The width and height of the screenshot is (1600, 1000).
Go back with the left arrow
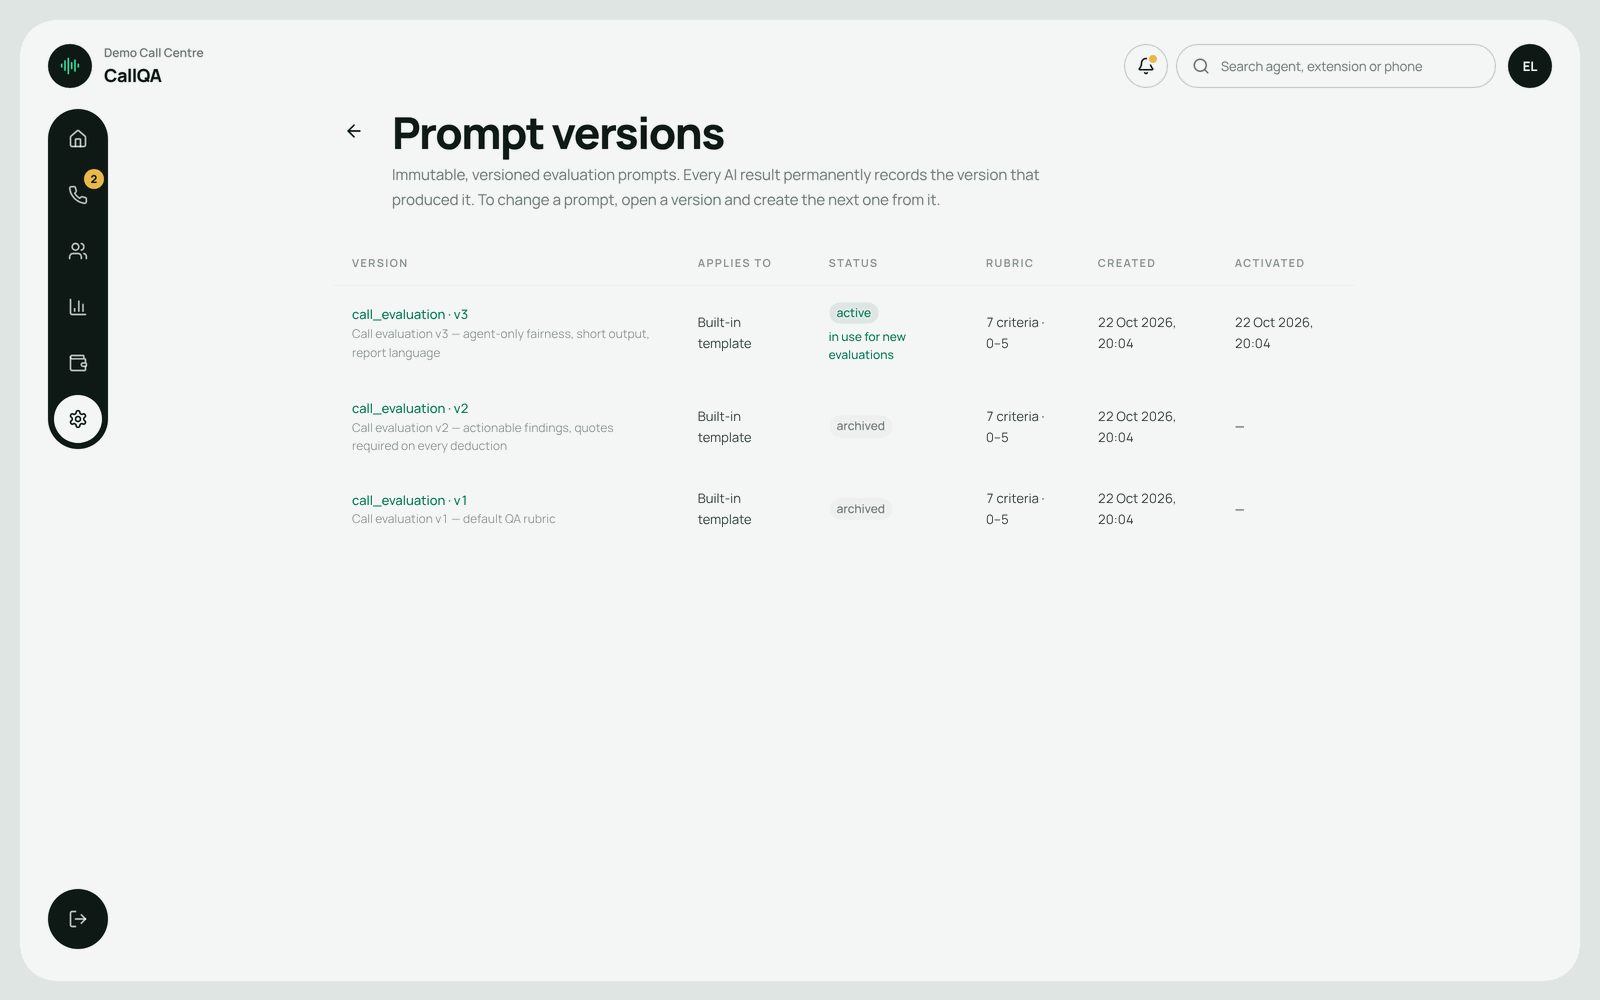pos(354,131)
